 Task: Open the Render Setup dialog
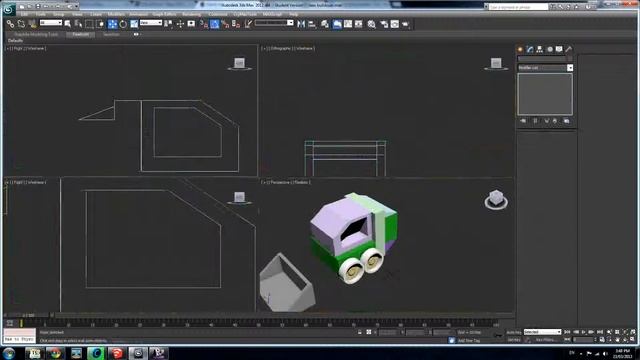click(x=384, y=24)
